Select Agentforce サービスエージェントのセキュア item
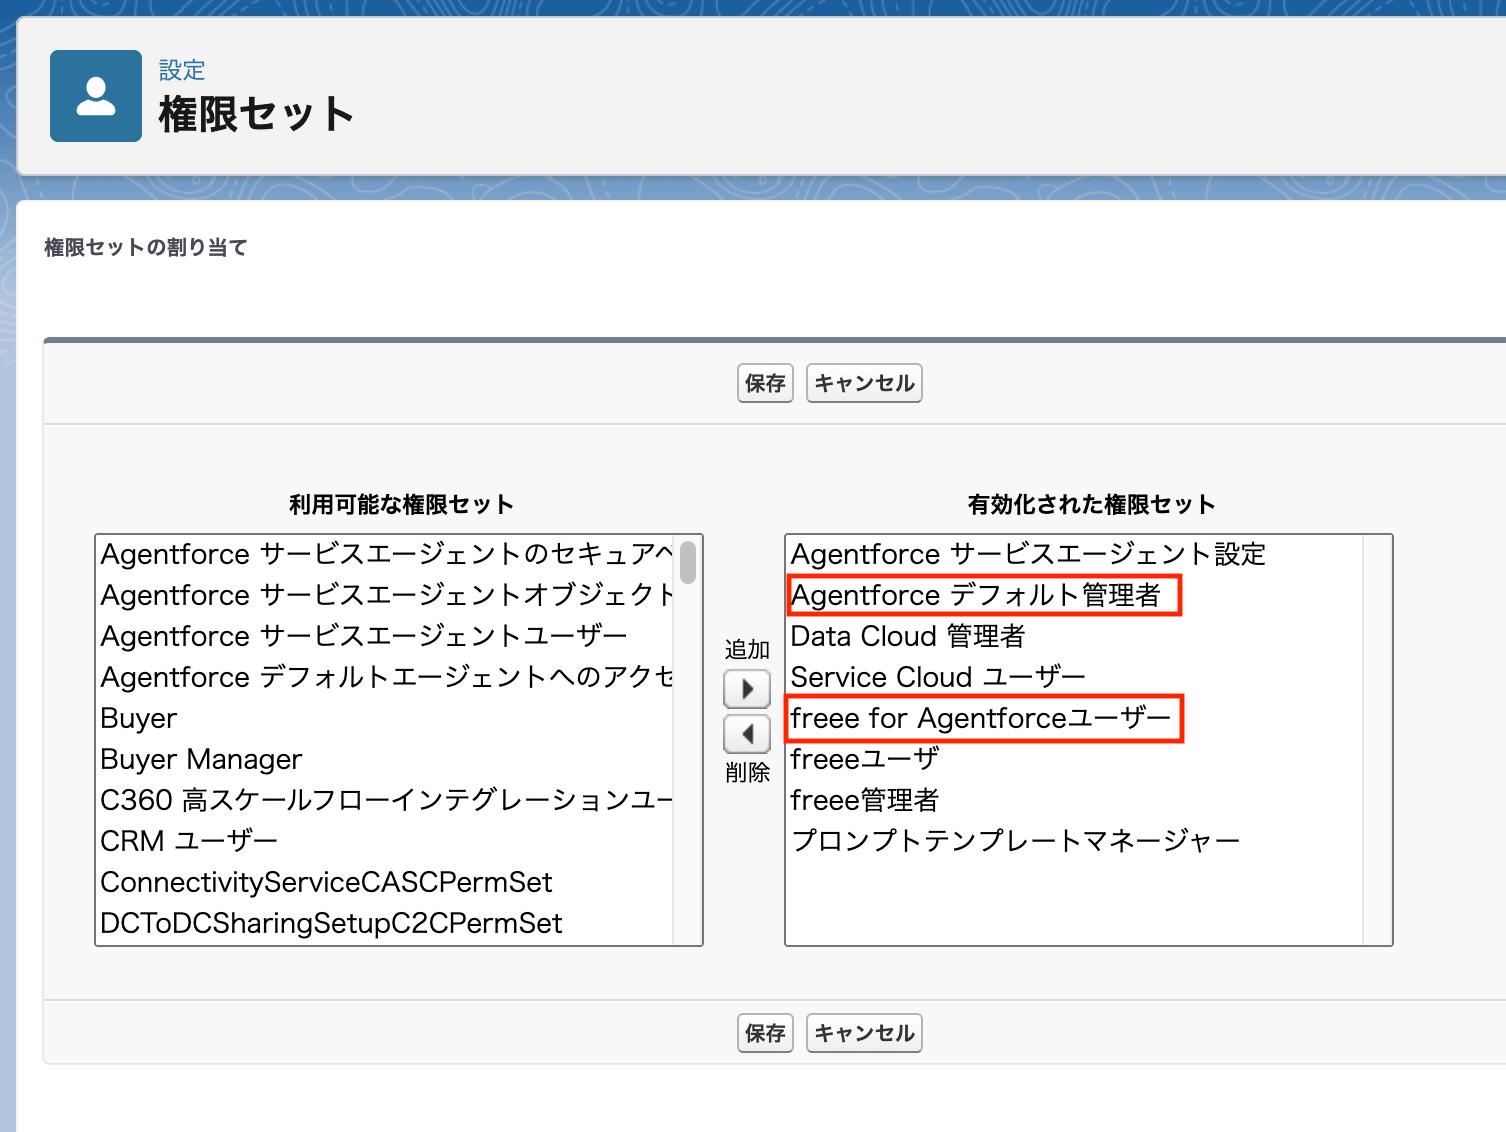Screen dimensions: 1506x1132 tap(386, 554)
